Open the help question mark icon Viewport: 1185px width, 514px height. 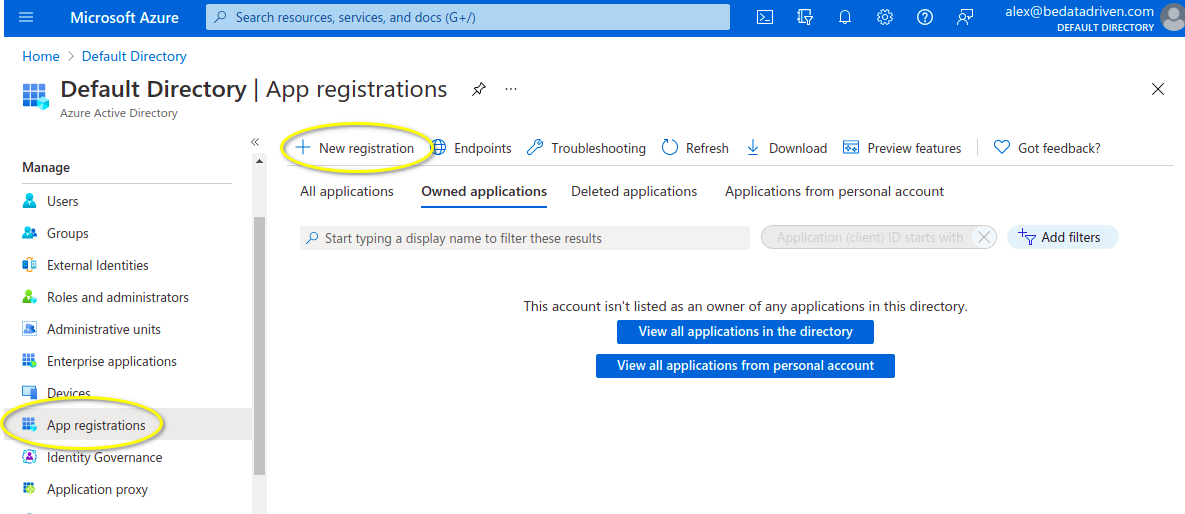(x=925, y=17)
